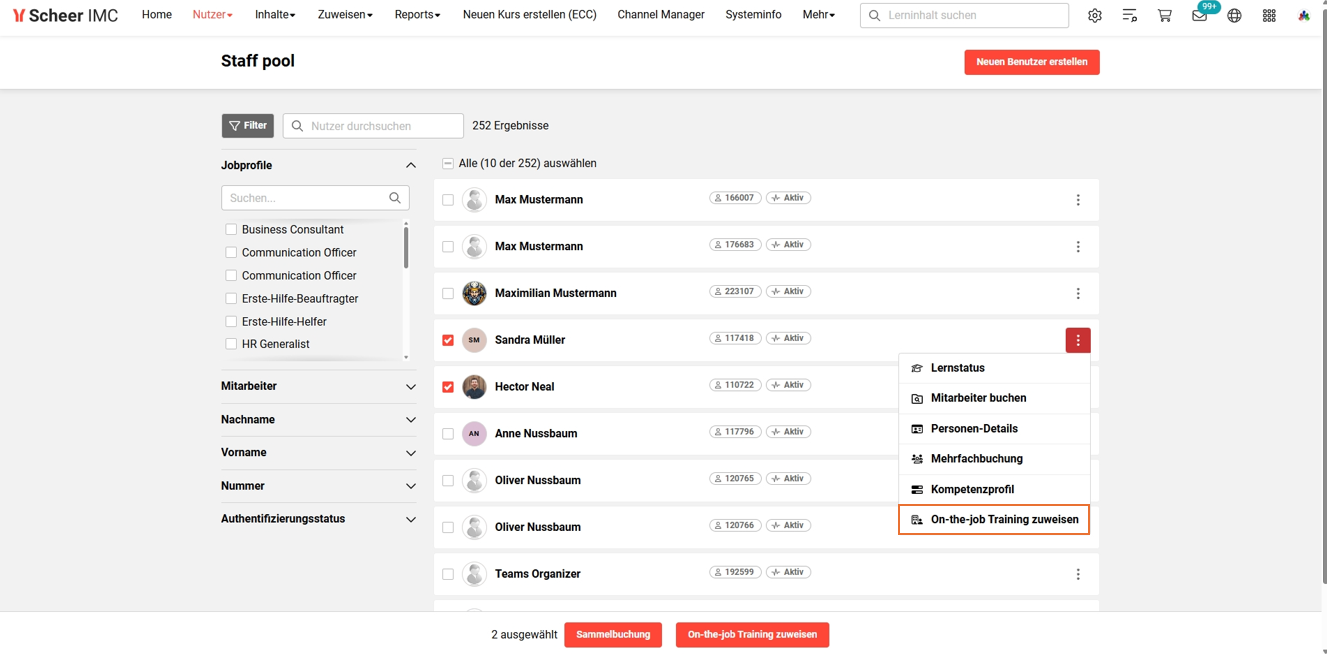1327x654 pixels.
Task: Uncheck Hector Neal's checkbox
Action: click(x=448, y=387)
